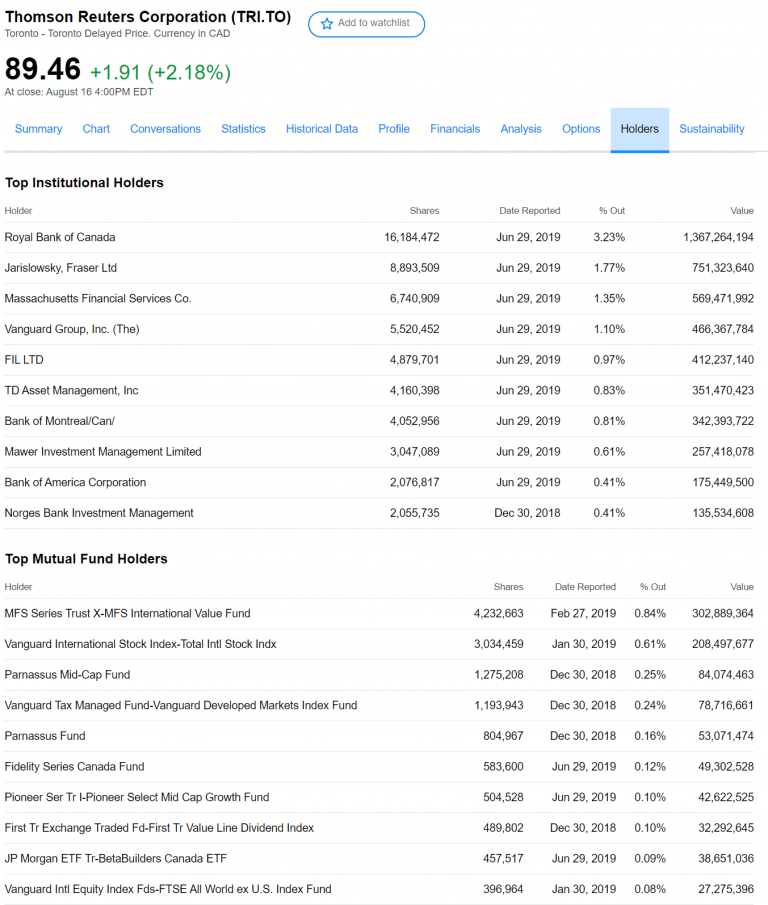Select Mawer Investment Management Limited row
The height and width of the screenshot is (905, 768).
coord(379,451)
